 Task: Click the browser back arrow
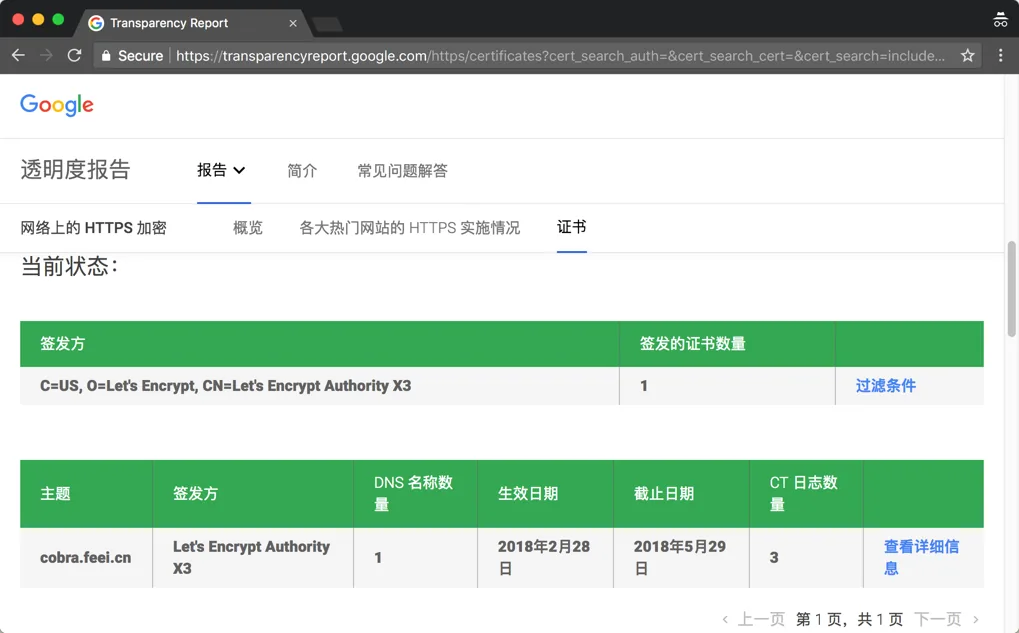18,56
